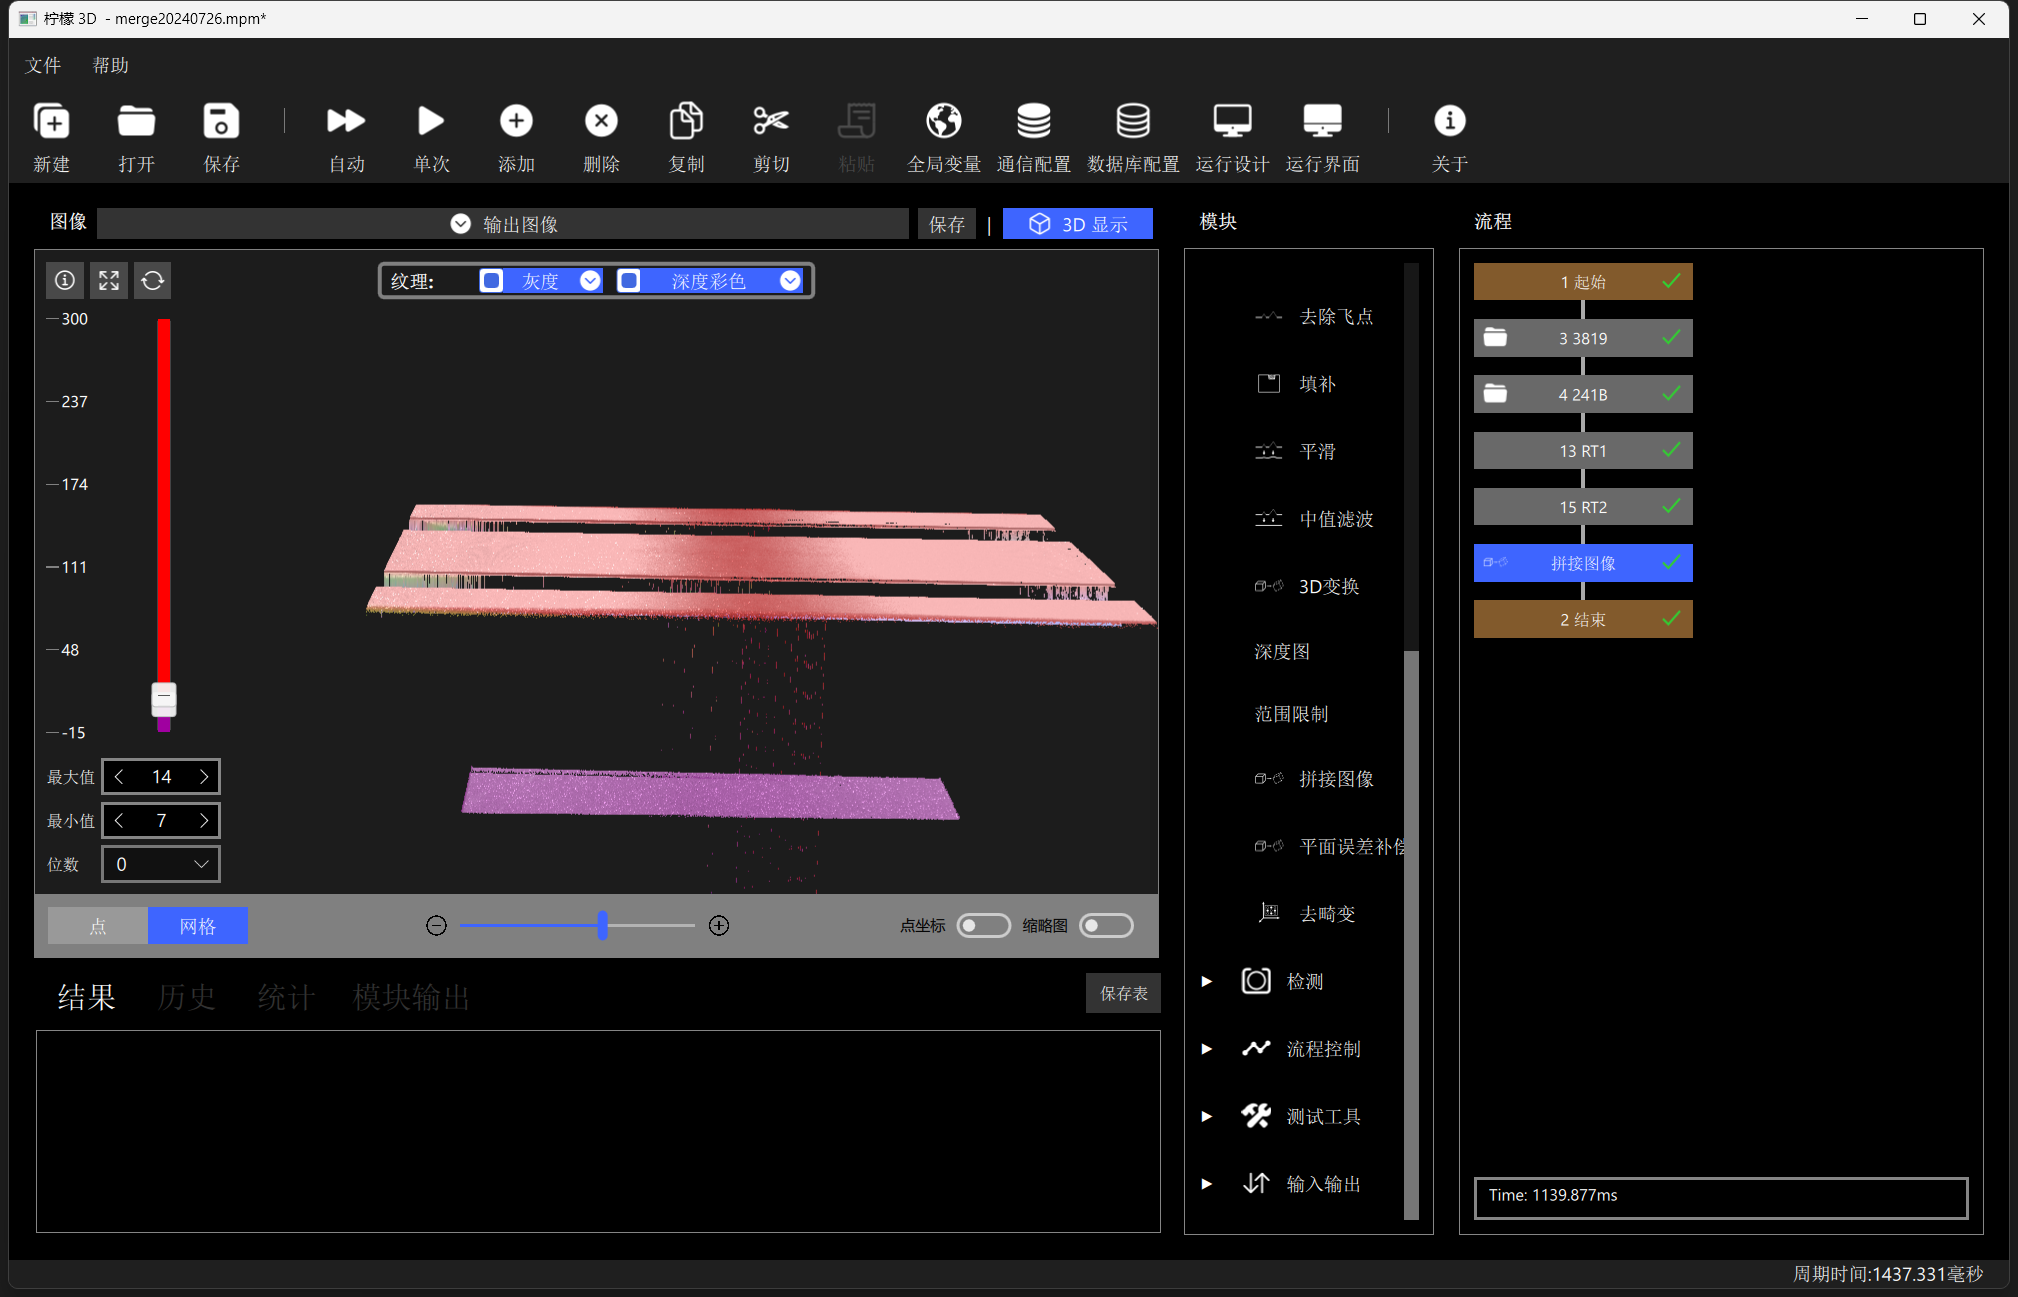Open the 文件 menu

click(43, 65)
